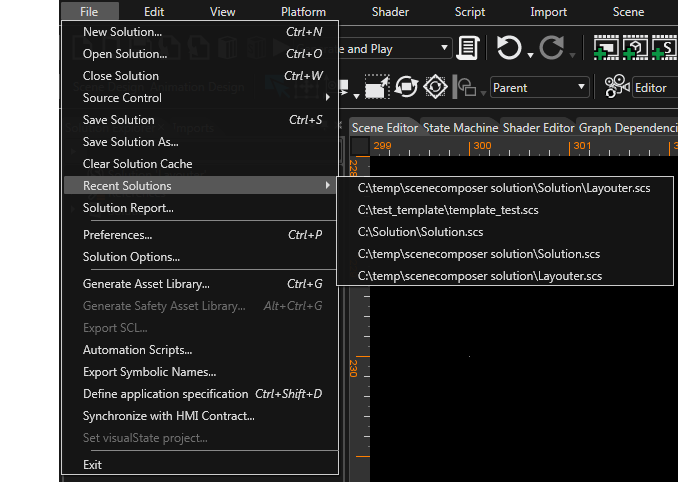Switch to the State Machine tab
This screenshot has width=680, height=483.
(x=460, y=127)
